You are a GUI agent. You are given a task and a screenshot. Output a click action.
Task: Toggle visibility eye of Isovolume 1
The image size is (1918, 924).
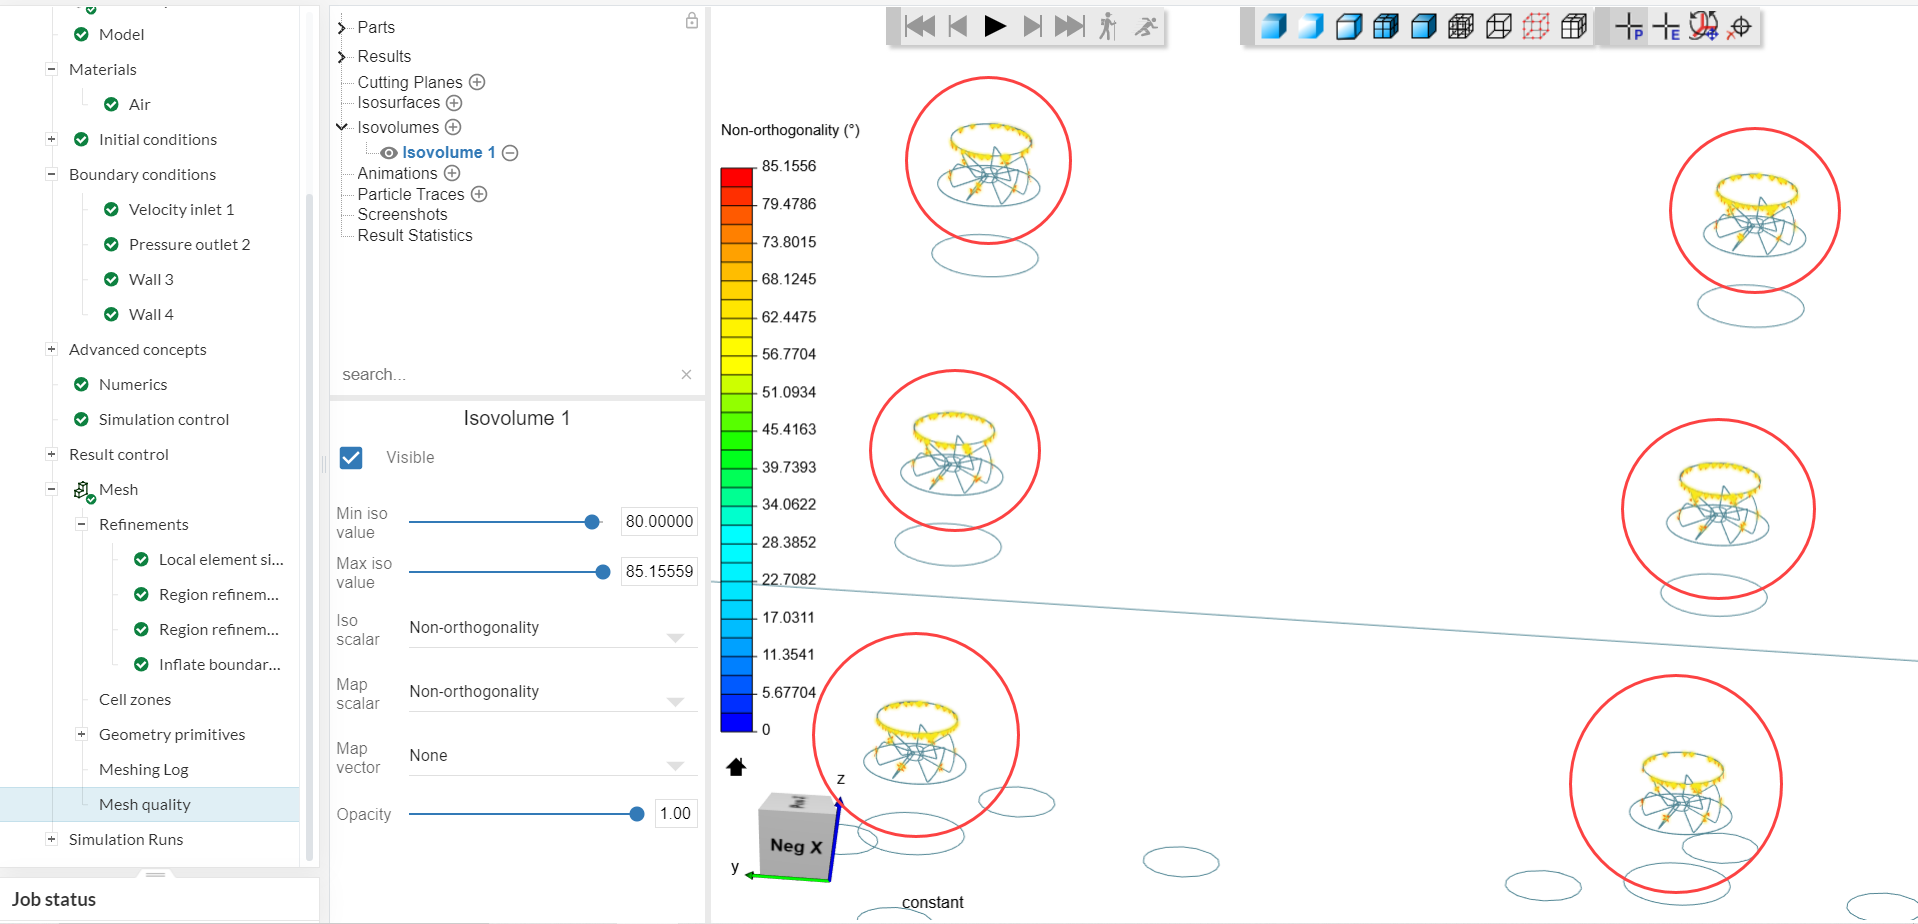(388, 152)
